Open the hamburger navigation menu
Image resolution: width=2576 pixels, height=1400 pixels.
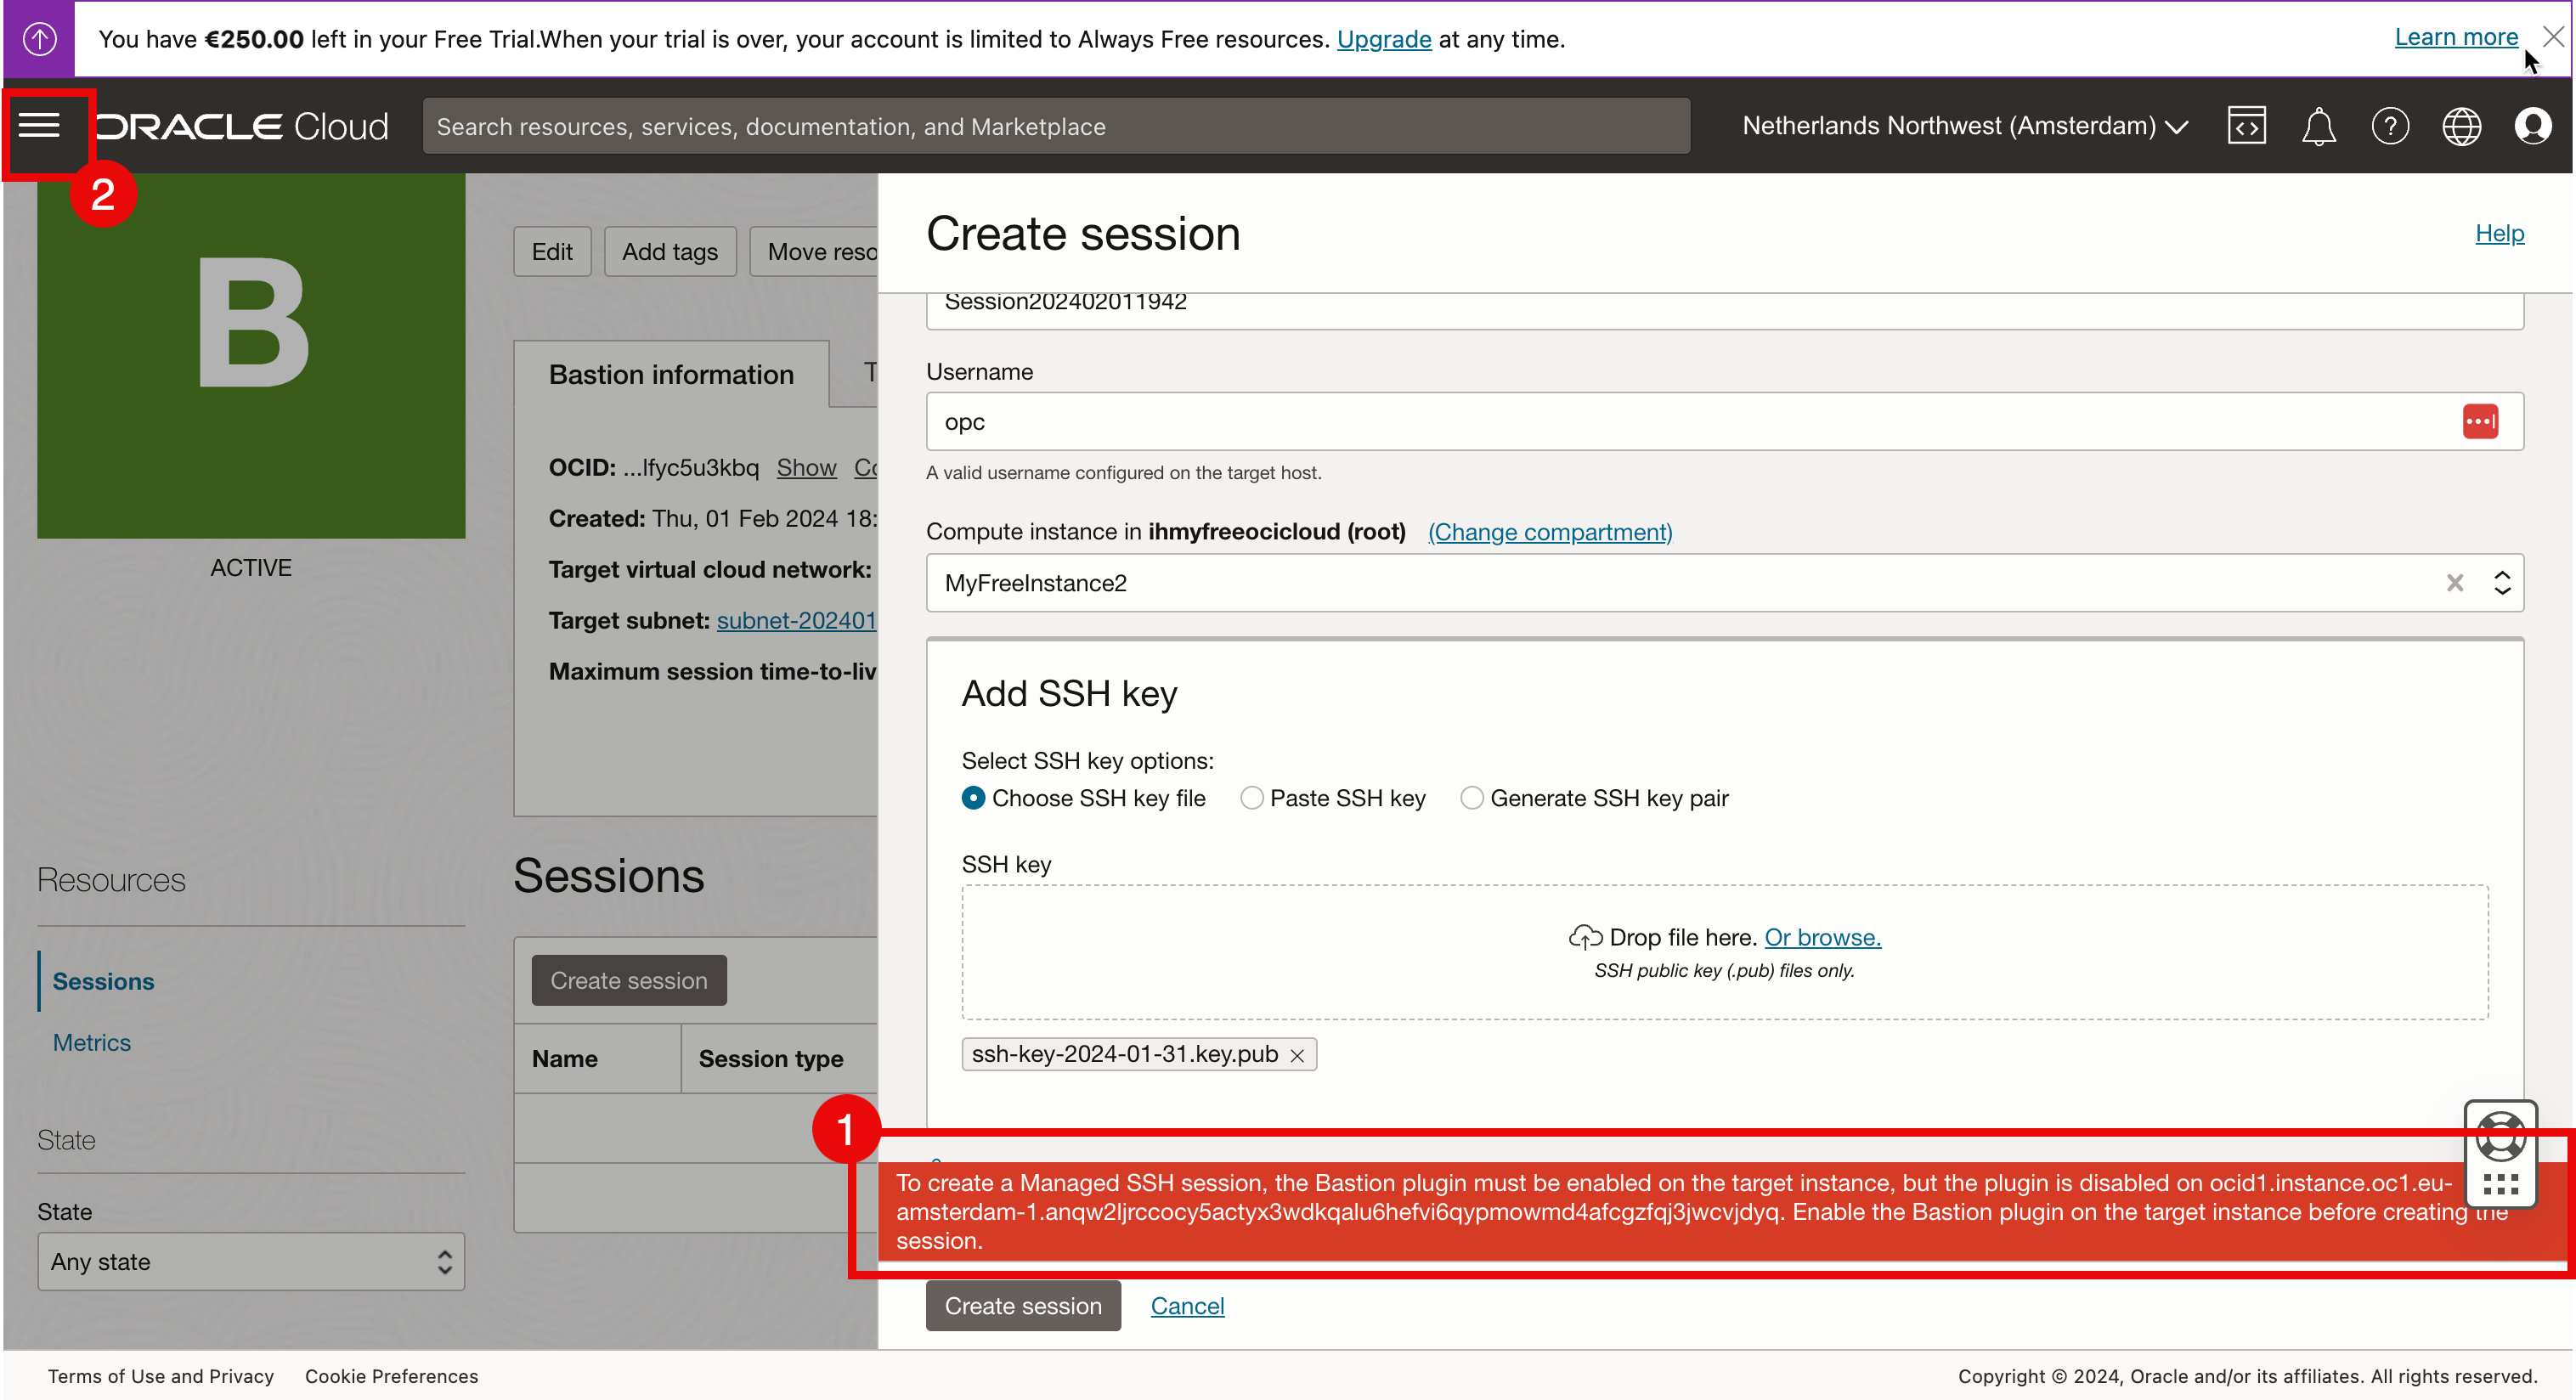[40, 126]
